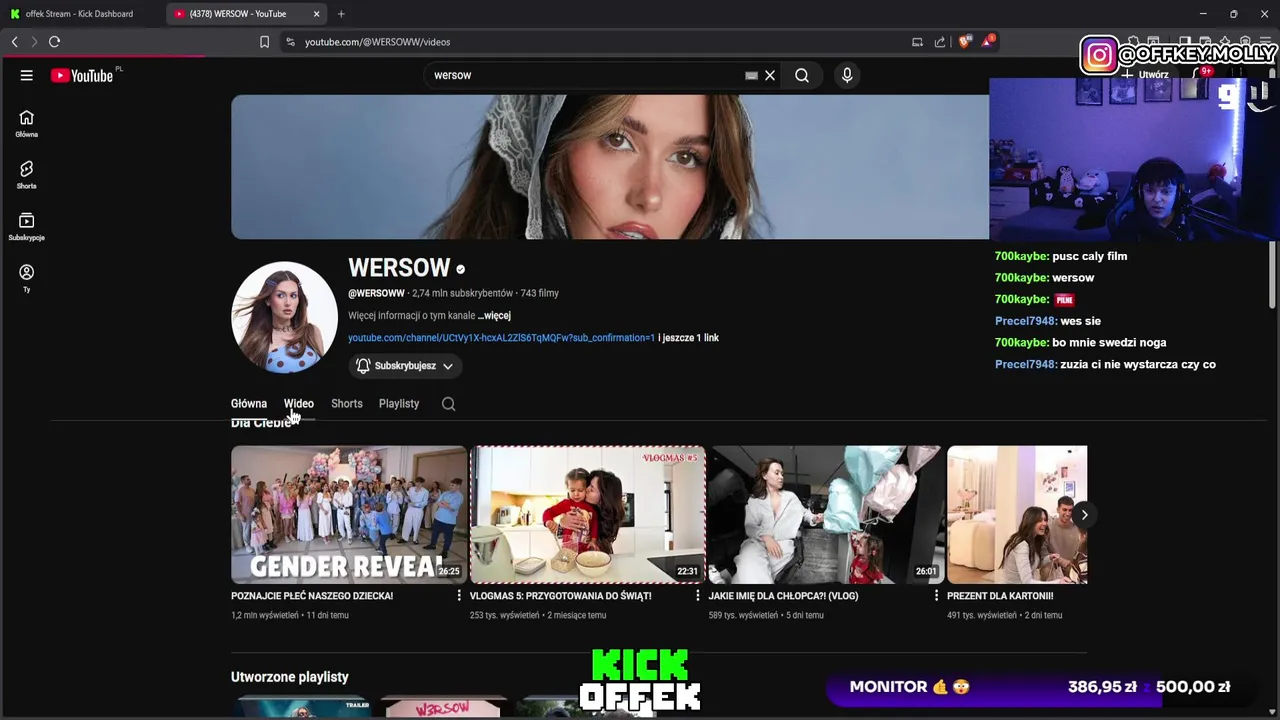Open the cast icon in address bar
The width and height of the screenshot is (1280, 720).
[x=917, y=42]
